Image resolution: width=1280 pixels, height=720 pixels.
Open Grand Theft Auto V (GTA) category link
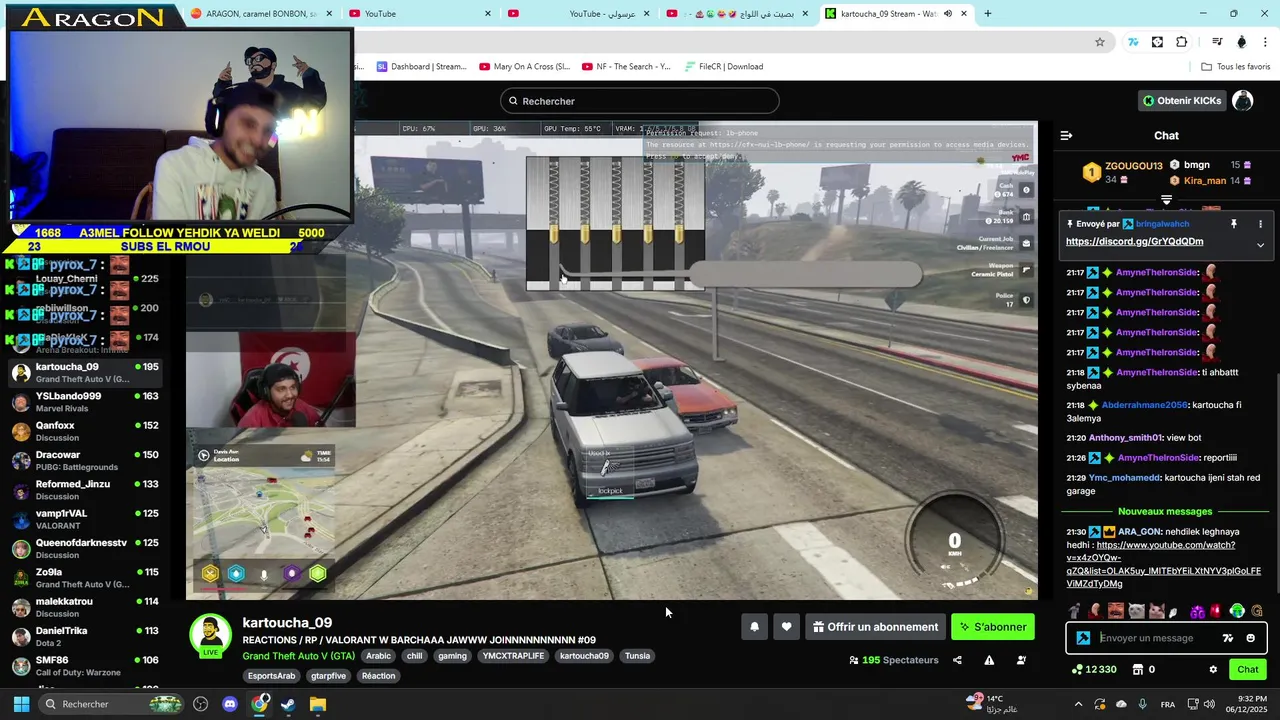pyautogui.click(x=298, y=656)
